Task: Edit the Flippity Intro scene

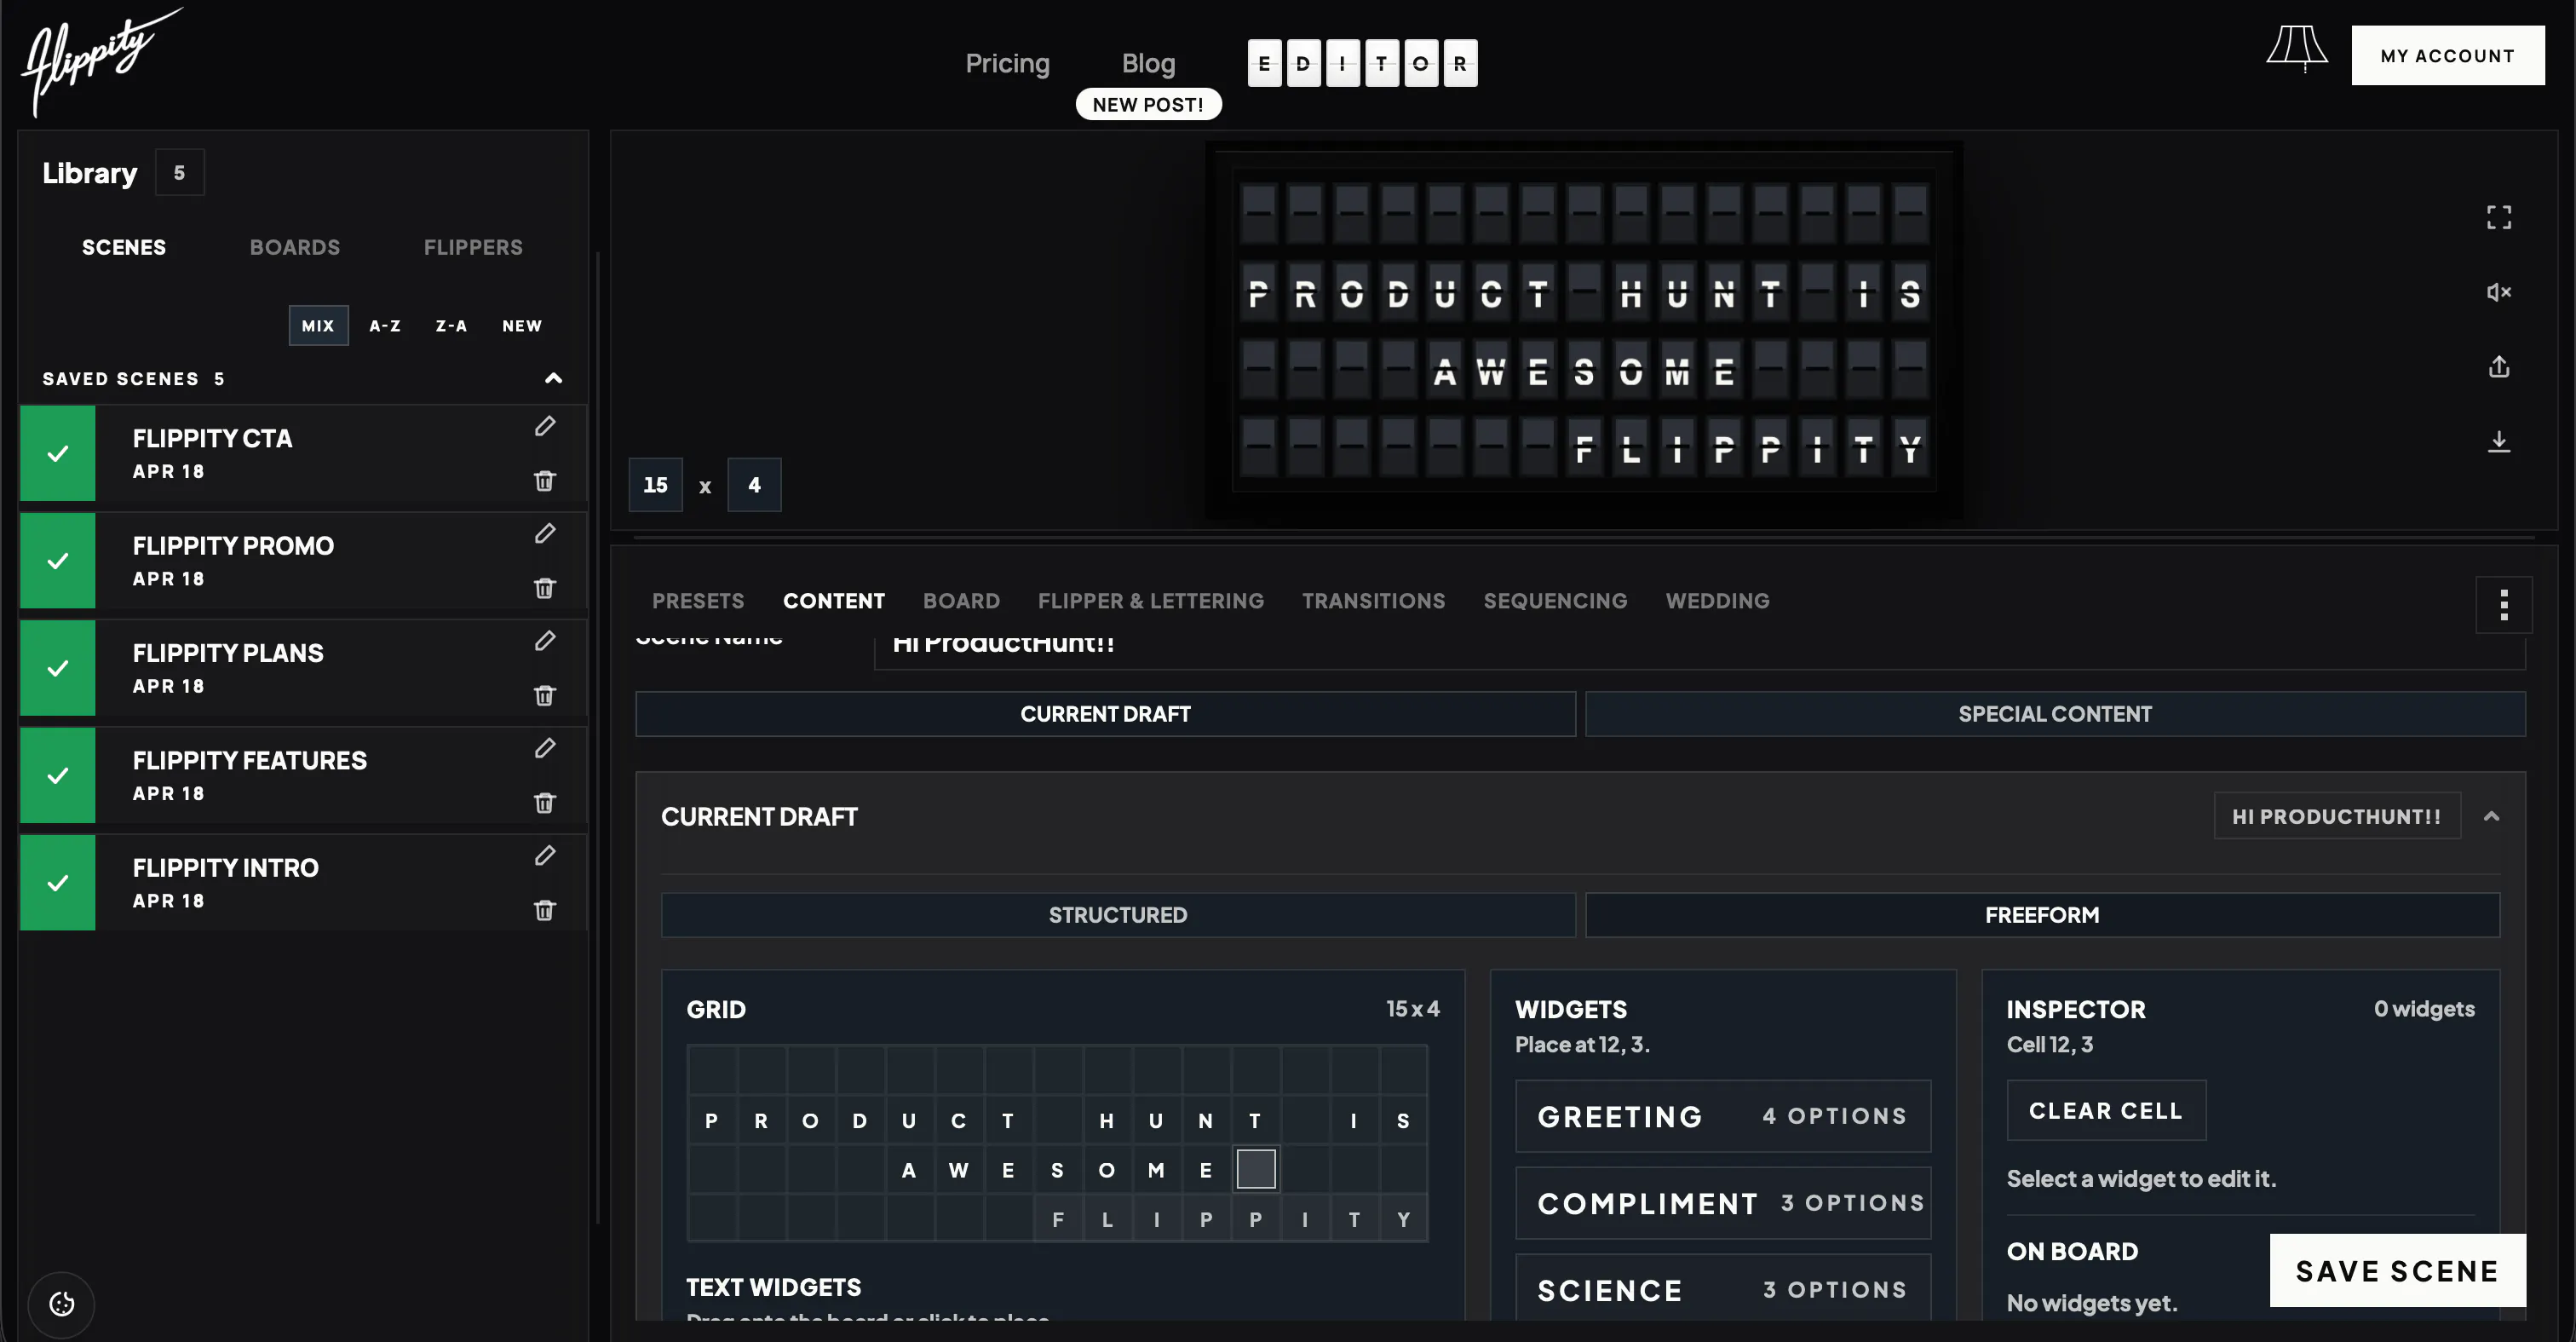Action: (545, 855)
